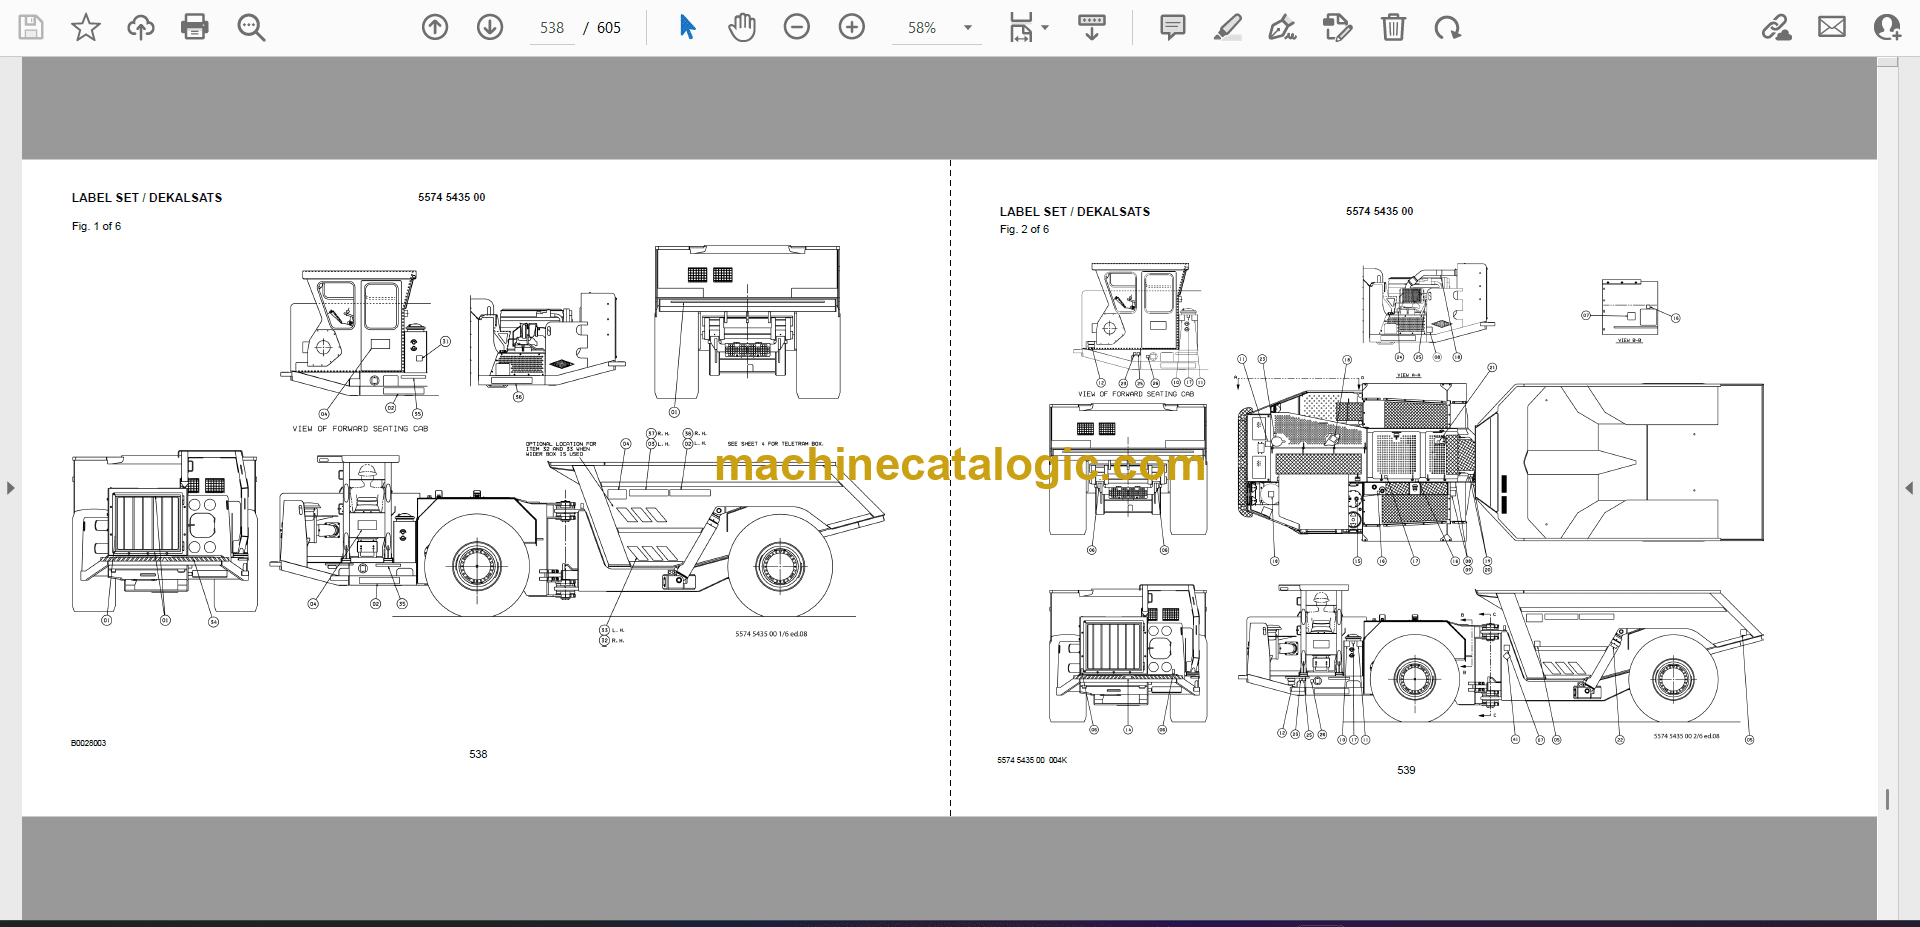Click the page number input field
This screenshot has height=927, width=1920.
552,28
